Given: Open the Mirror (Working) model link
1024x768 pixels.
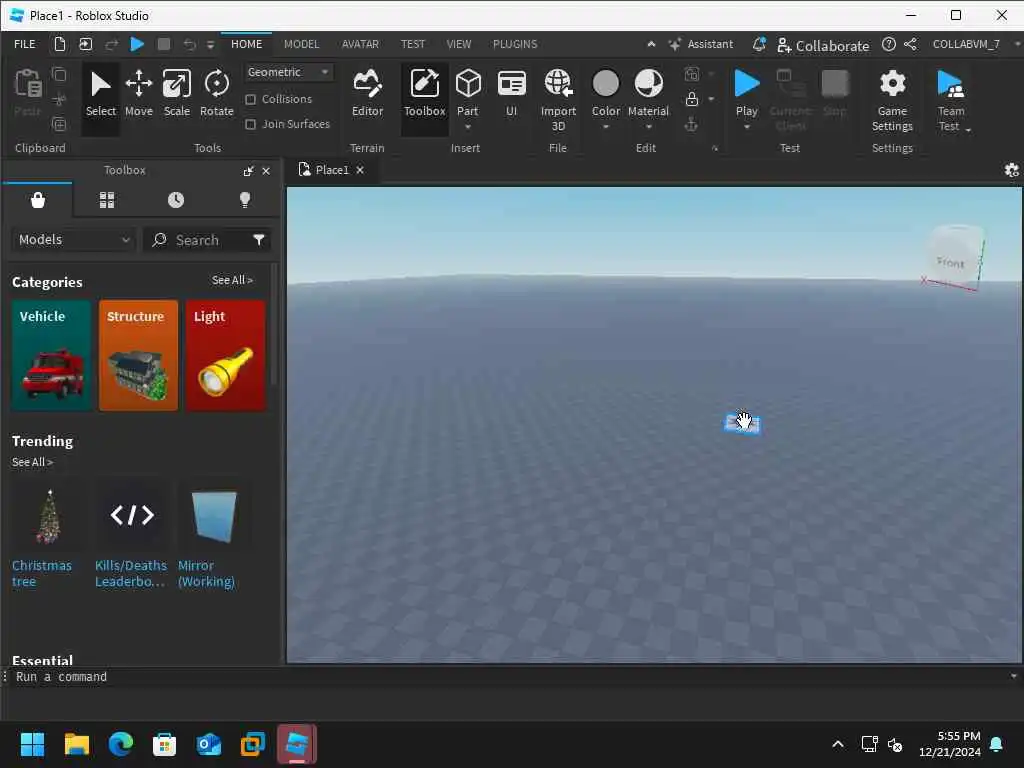Looking at the screenshot, I should click(x=206, y=573).
